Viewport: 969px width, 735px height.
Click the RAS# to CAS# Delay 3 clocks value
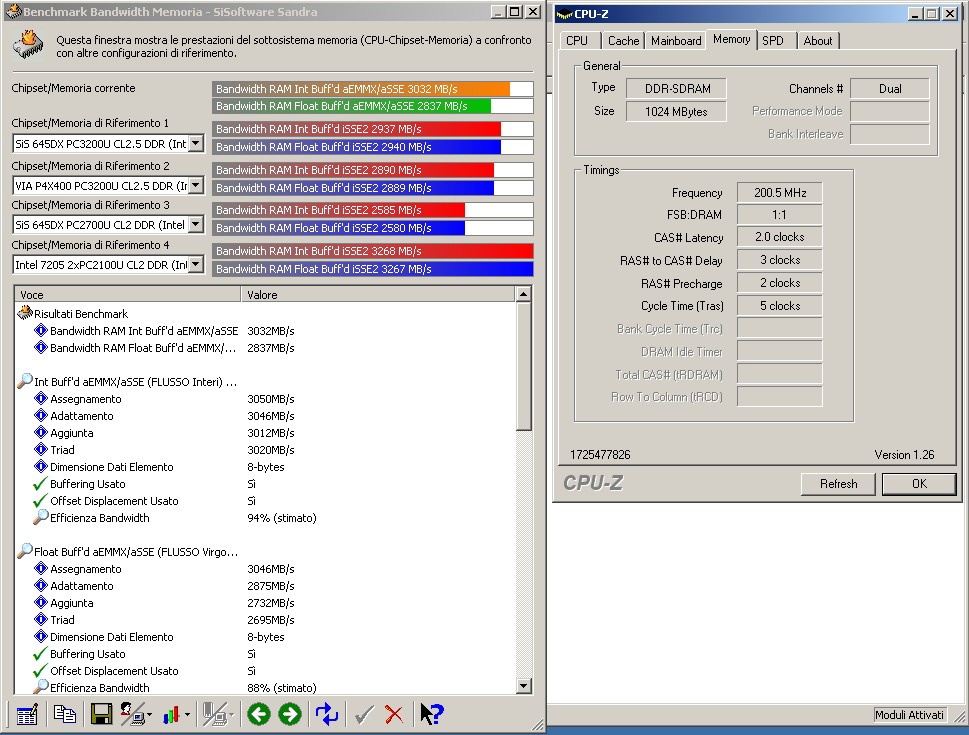[779, 260]
